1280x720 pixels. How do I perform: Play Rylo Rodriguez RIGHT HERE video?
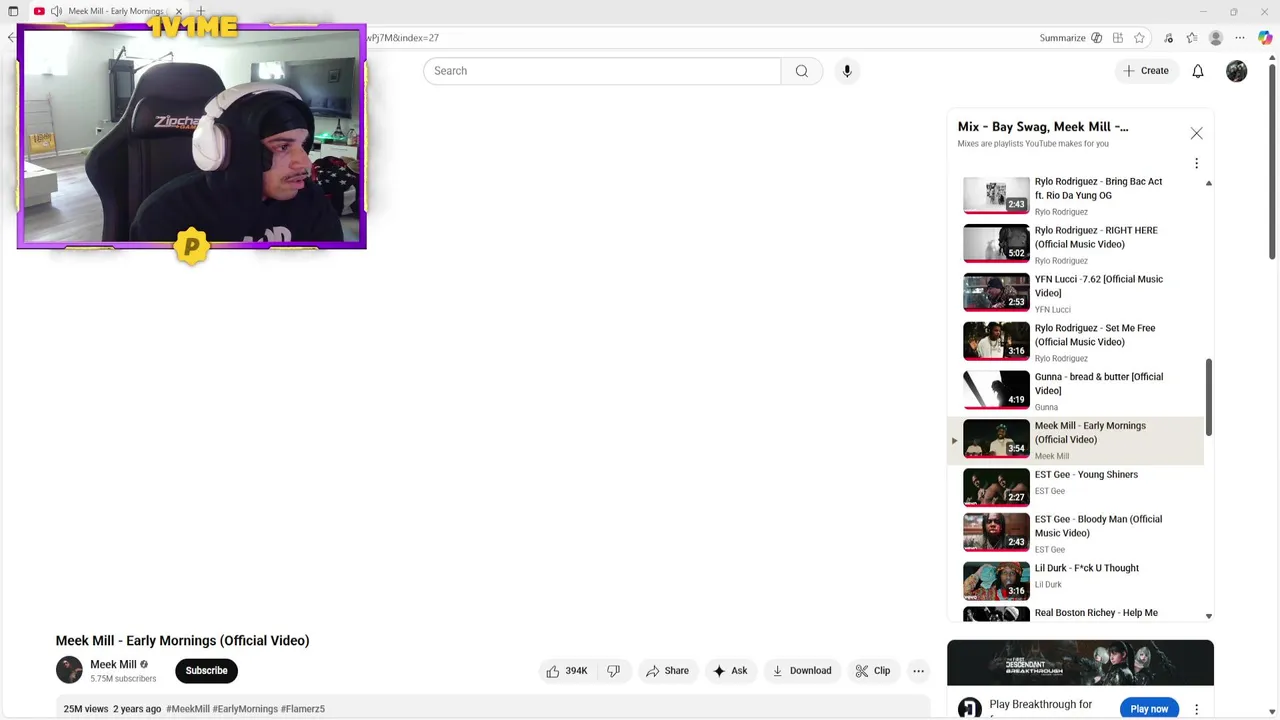(x=1096, y=237)
